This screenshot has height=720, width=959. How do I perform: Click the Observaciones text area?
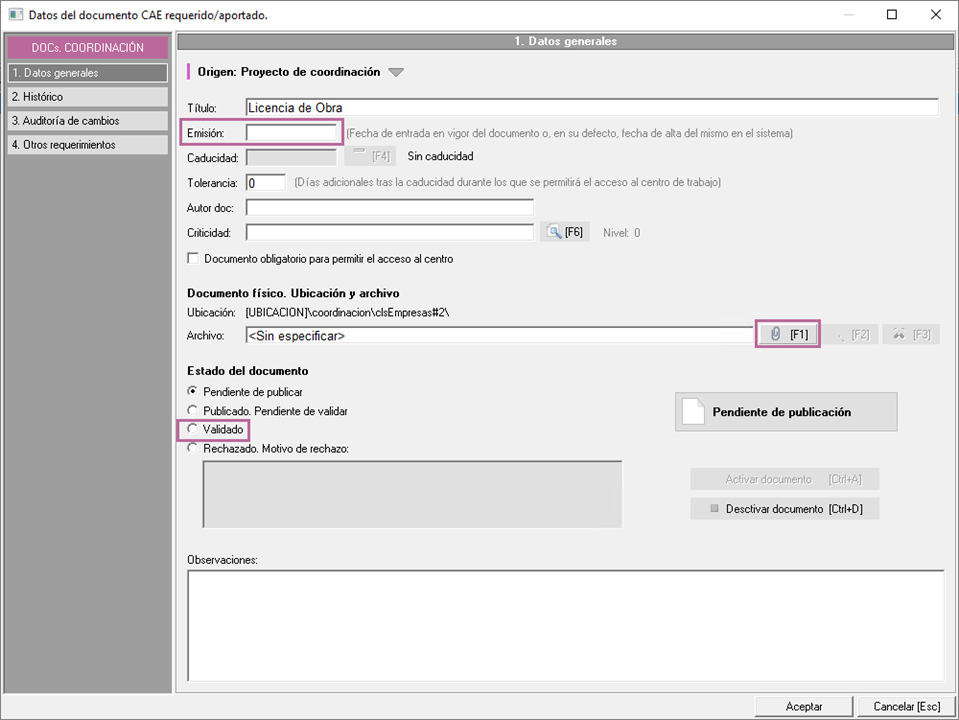tap(566, 625)
